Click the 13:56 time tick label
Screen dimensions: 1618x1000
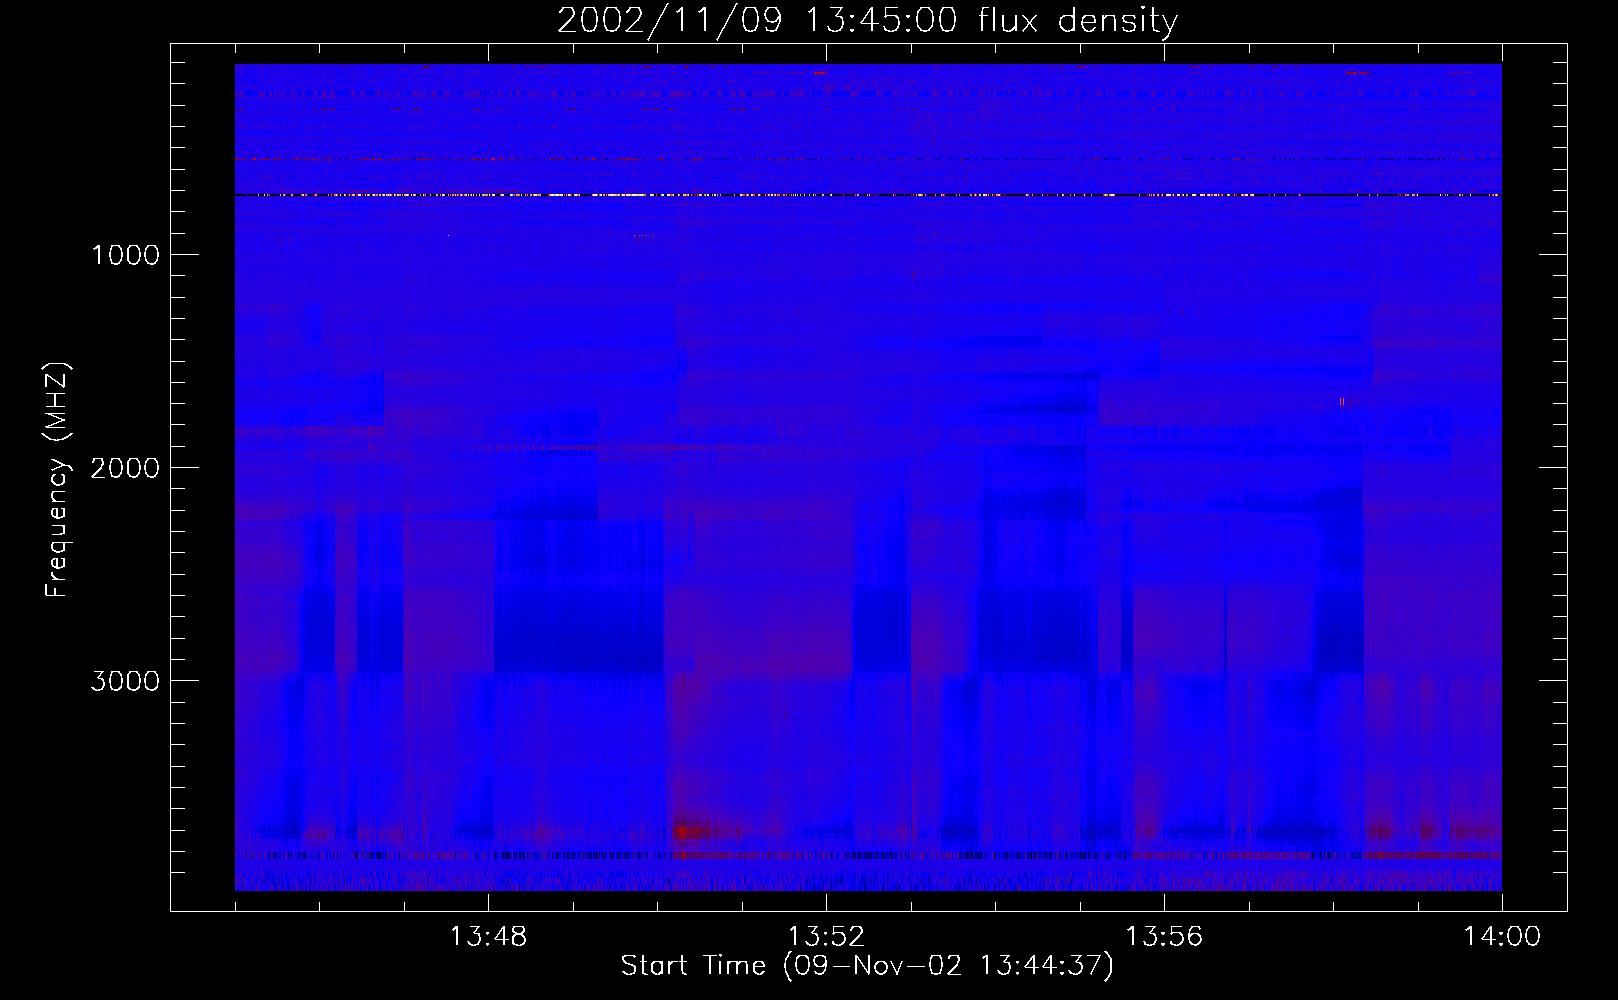pyautogui.click(x=1164, y=937)
